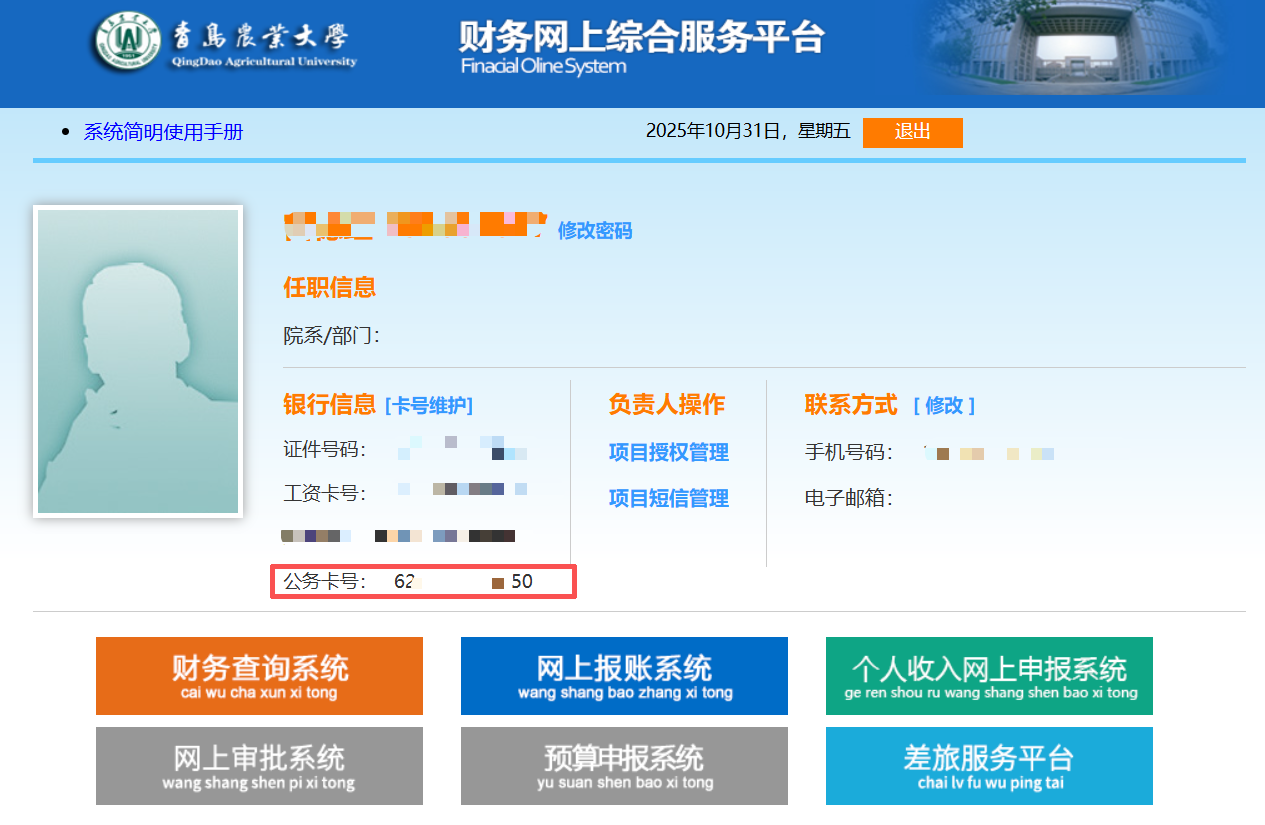1265x825 pixels.
Task: Click the 修改密码 link
Action: click(594, 231)
